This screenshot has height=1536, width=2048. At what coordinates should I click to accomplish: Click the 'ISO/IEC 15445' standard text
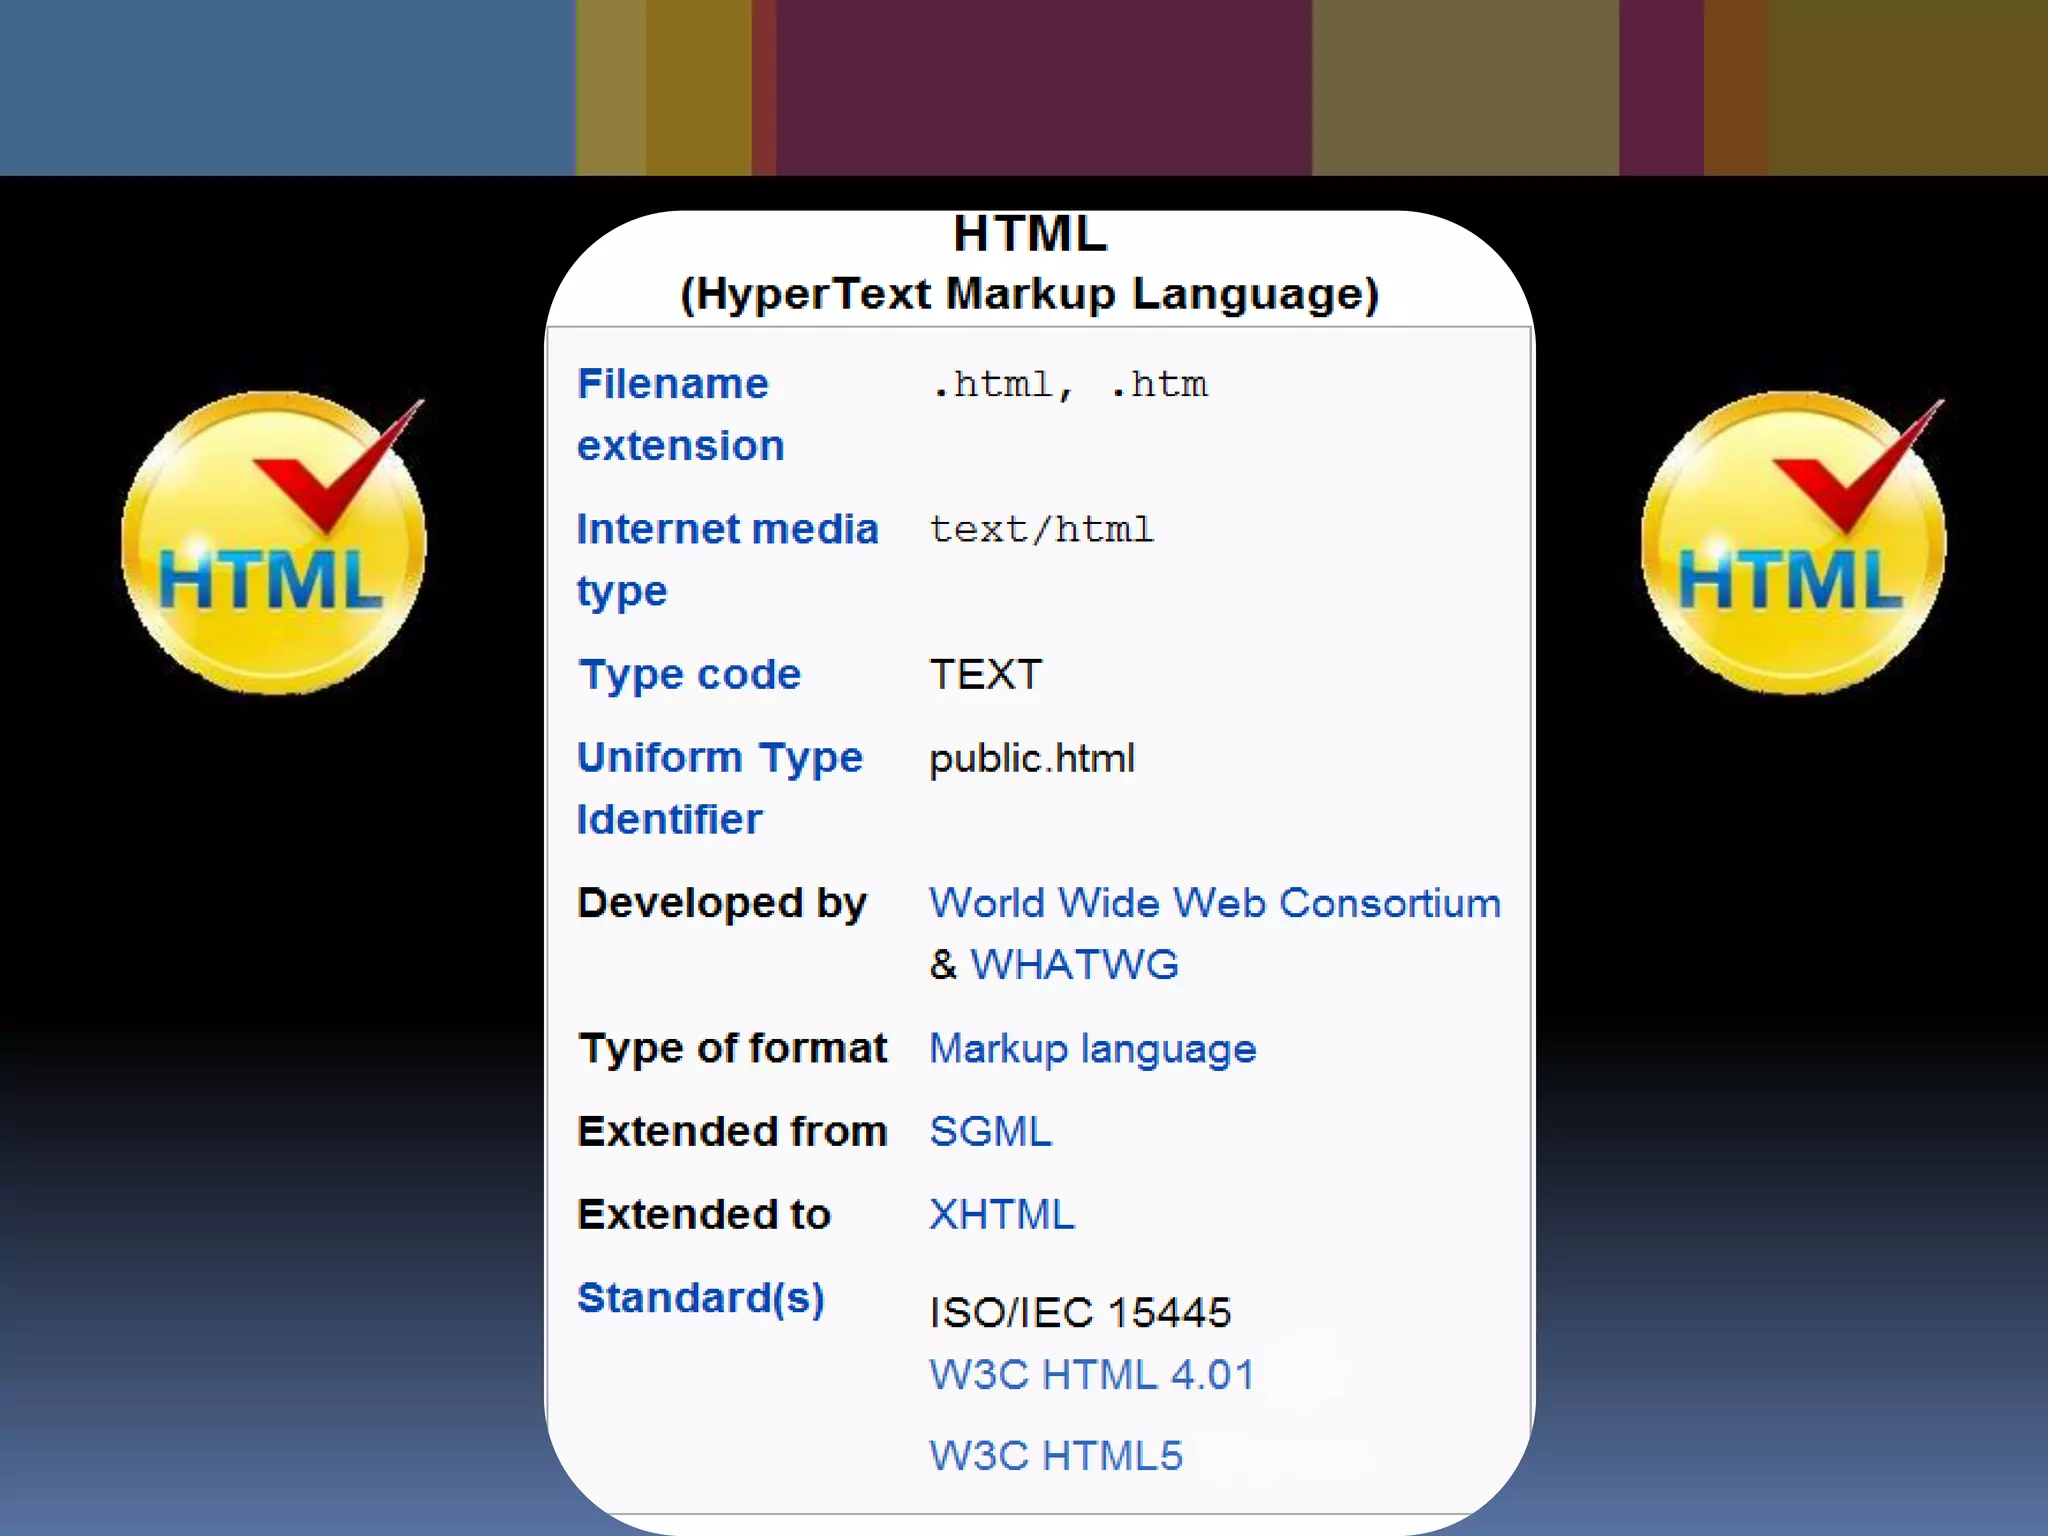1080,1313
